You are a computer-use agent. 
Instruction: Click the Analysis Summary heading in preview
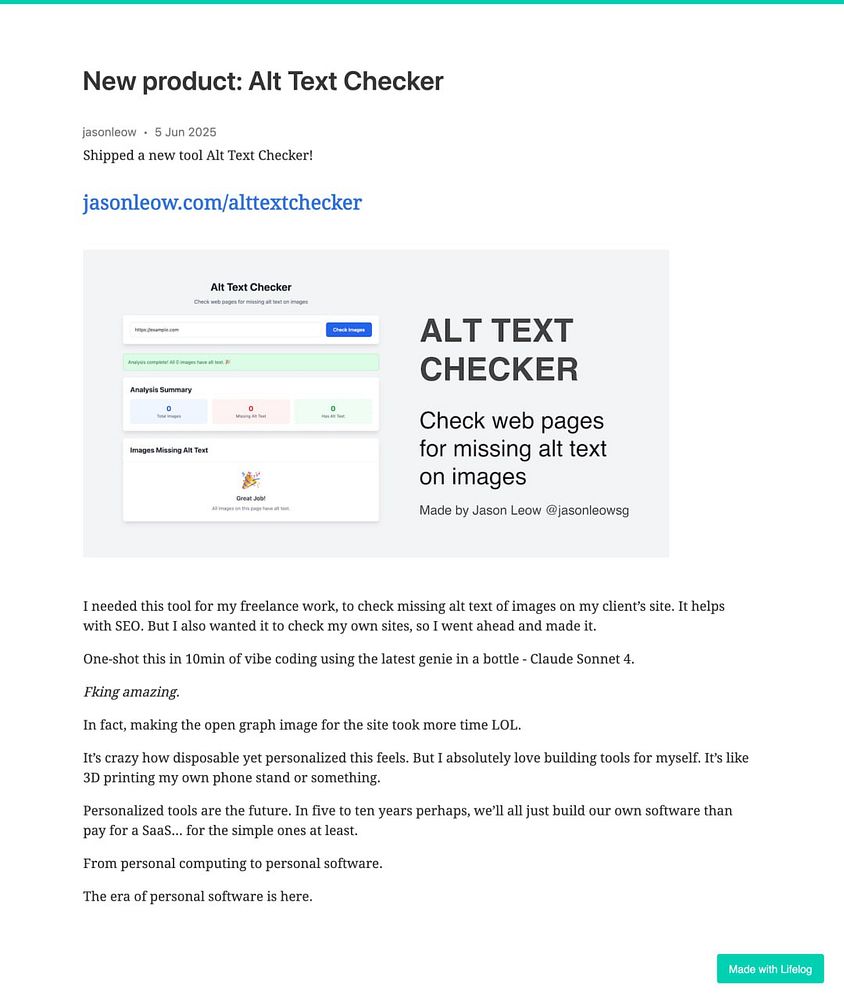pos(161,390)
